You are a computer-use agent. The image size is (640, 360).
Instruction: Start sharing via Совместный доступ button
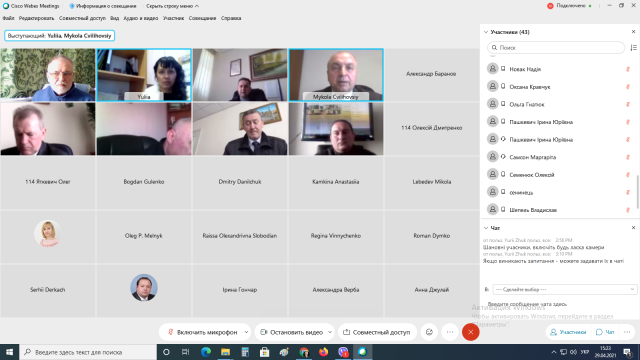[377, 332]
